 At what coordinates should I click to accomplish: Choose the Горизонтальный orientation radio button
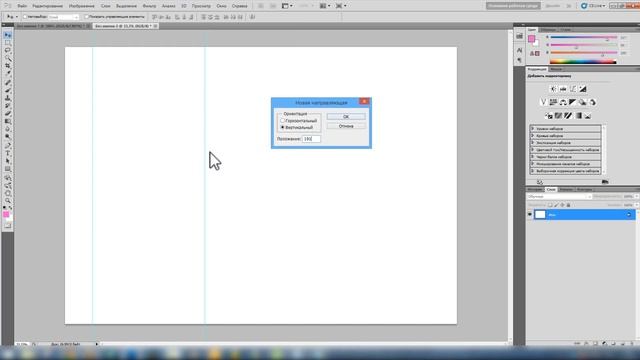tap(282, 121)
